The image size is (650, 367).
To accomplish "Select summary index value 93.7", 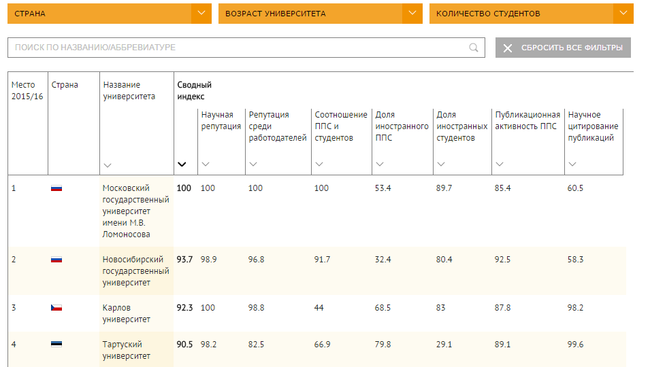I will (x=184, y=260).
